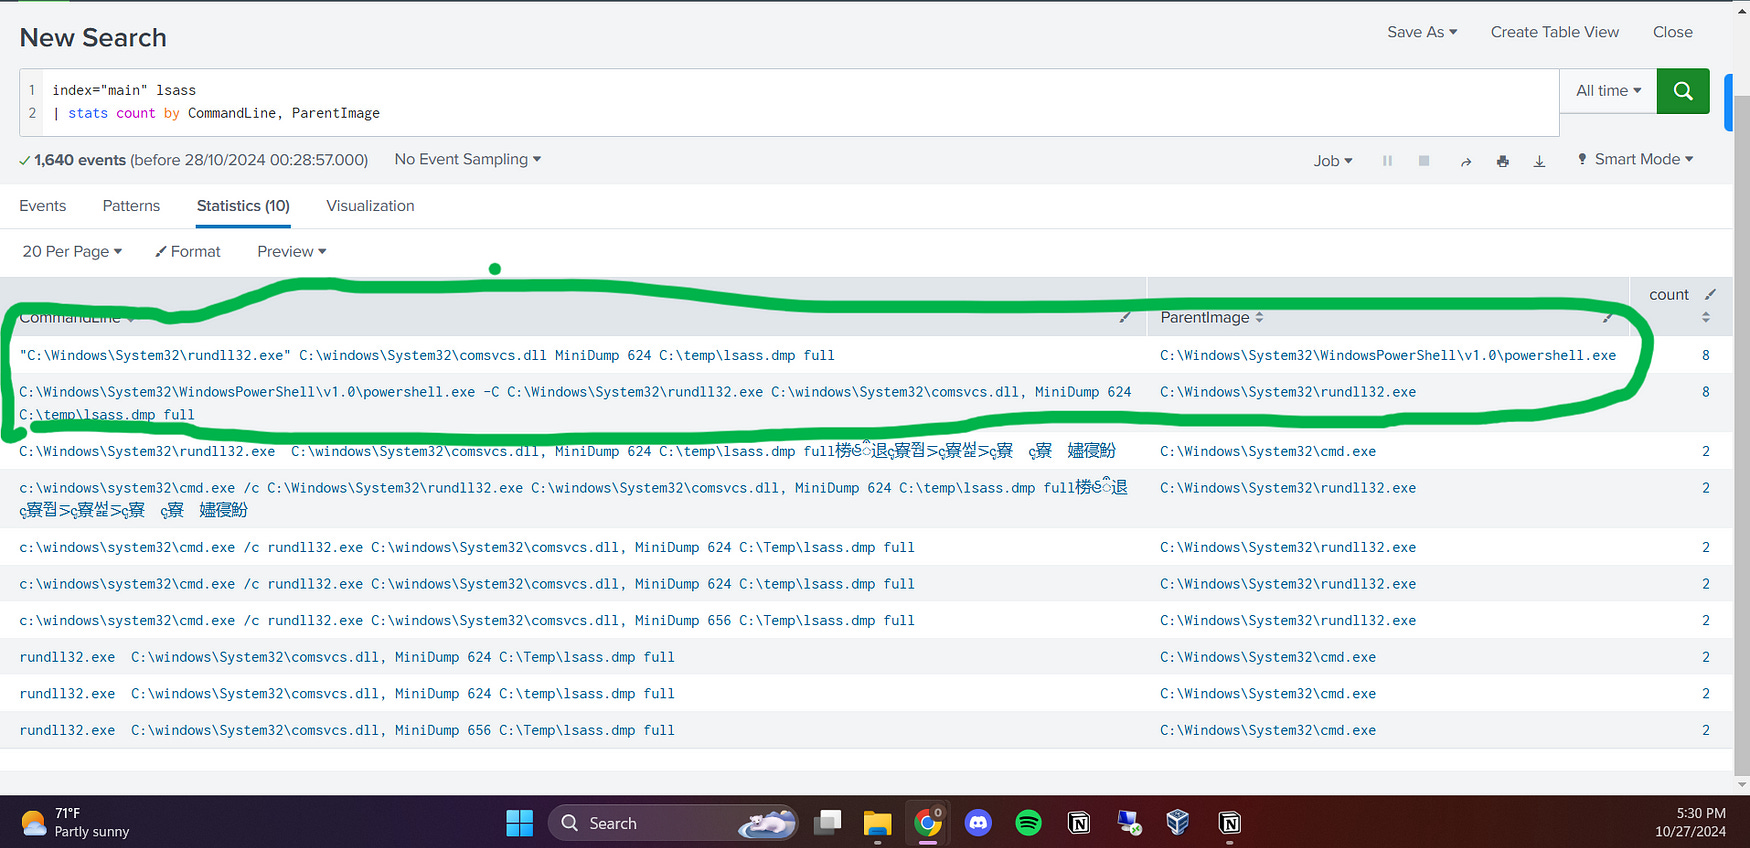Expand the Save As menu
Screen dimensions: 1750x848
point(1422,32)
